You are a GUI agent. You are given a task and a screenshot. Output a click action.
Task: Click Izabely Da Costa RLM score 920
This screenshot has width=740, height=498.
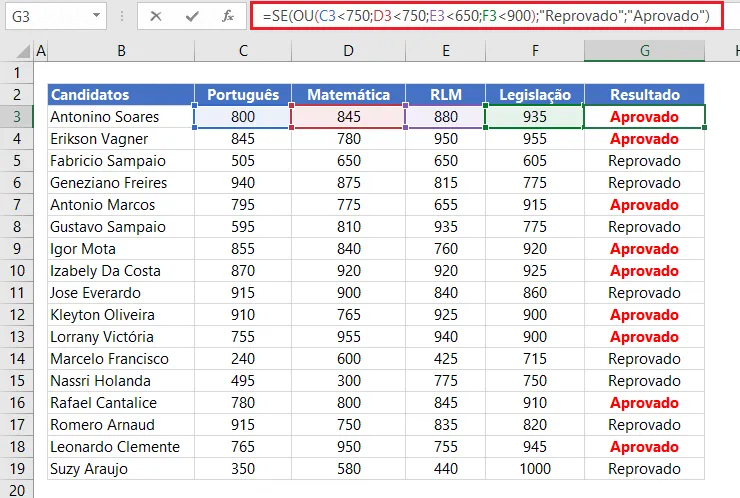tap(446, 270)
